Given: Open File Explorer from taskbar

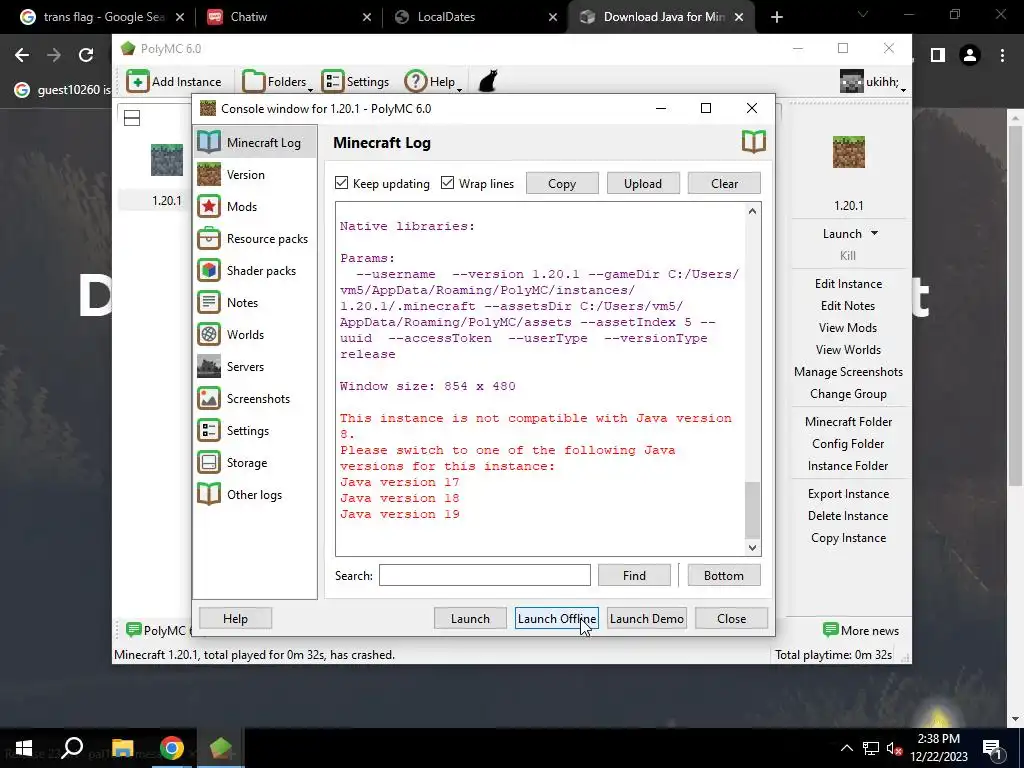Looking at the screenshot, I should (122, 748).
